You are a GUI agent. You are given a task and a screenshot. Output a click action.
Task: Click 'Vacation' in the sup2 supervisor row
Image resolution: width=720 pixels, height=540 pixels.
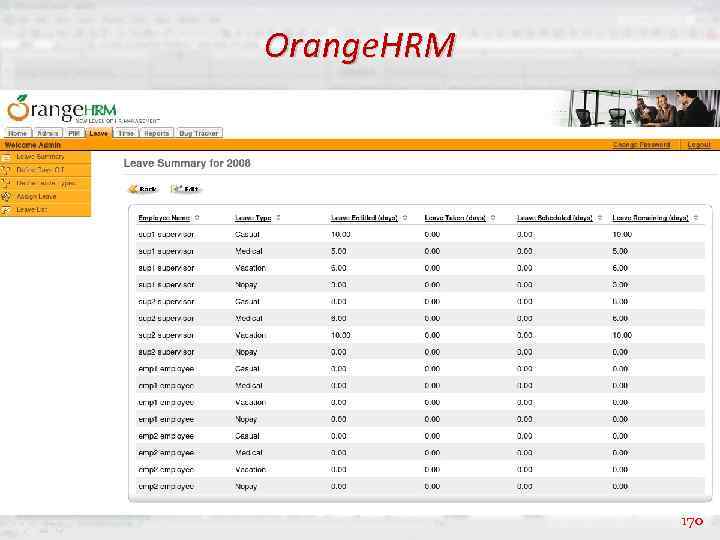[x=250, y=335]
